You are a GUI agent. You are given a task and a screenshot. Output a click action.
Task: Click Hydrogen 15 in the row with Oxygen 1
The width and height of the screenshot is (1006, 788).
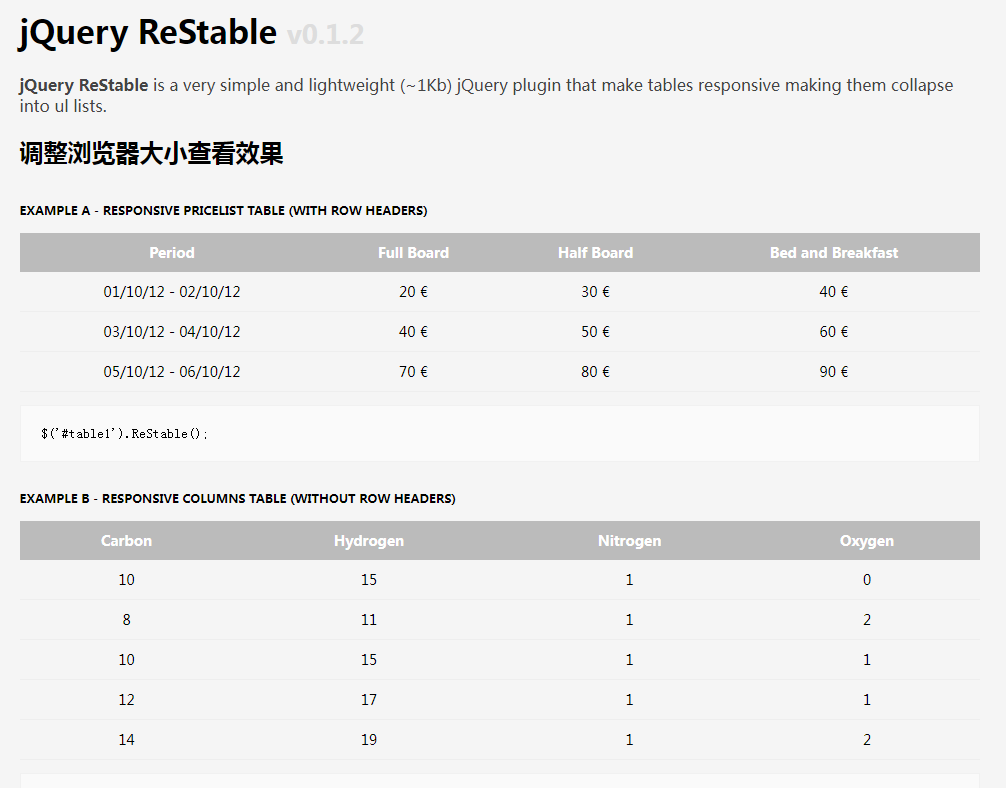tap(369, 660)
